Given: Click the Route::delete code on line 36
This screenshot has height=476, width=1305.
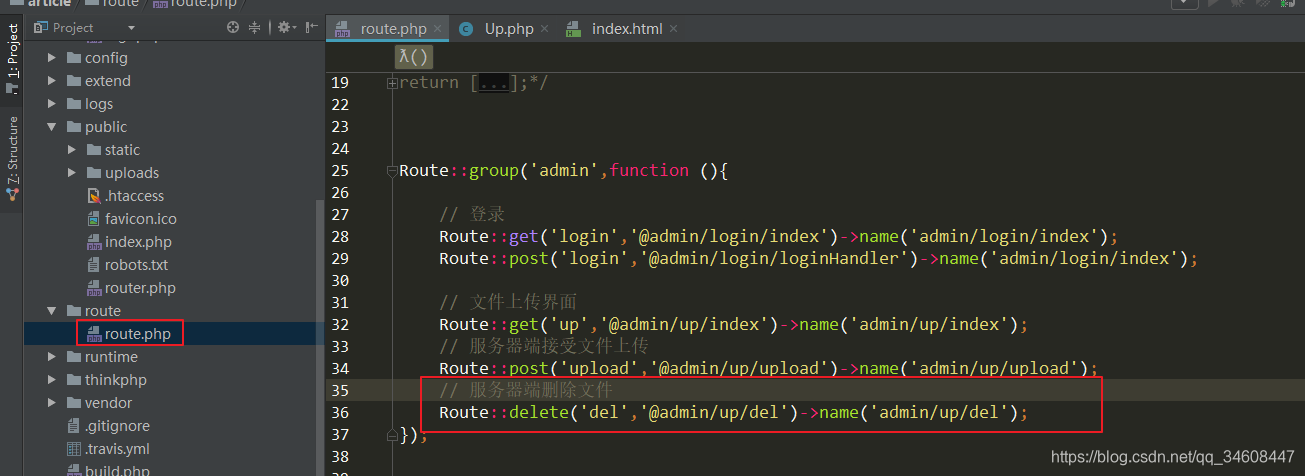Looking at the screenshot, I should tap(733, 413).
